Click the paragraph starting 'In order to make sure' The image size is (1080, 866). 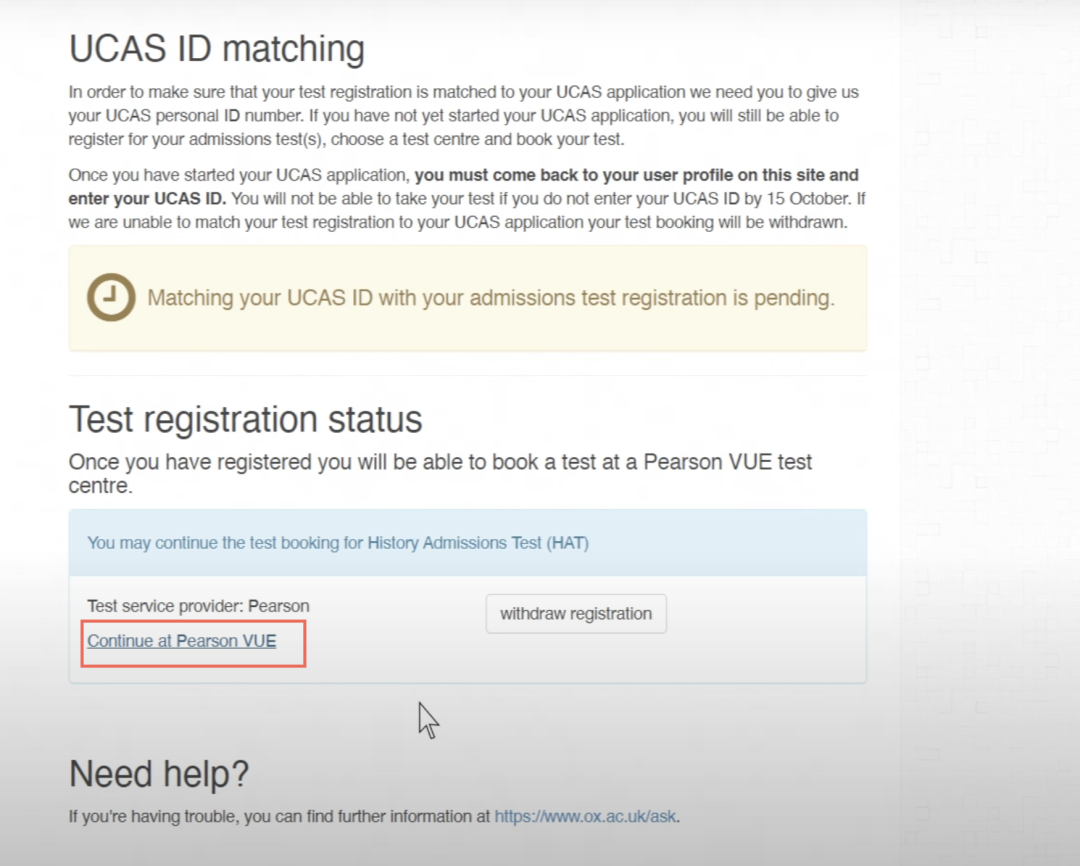point(464,116)
